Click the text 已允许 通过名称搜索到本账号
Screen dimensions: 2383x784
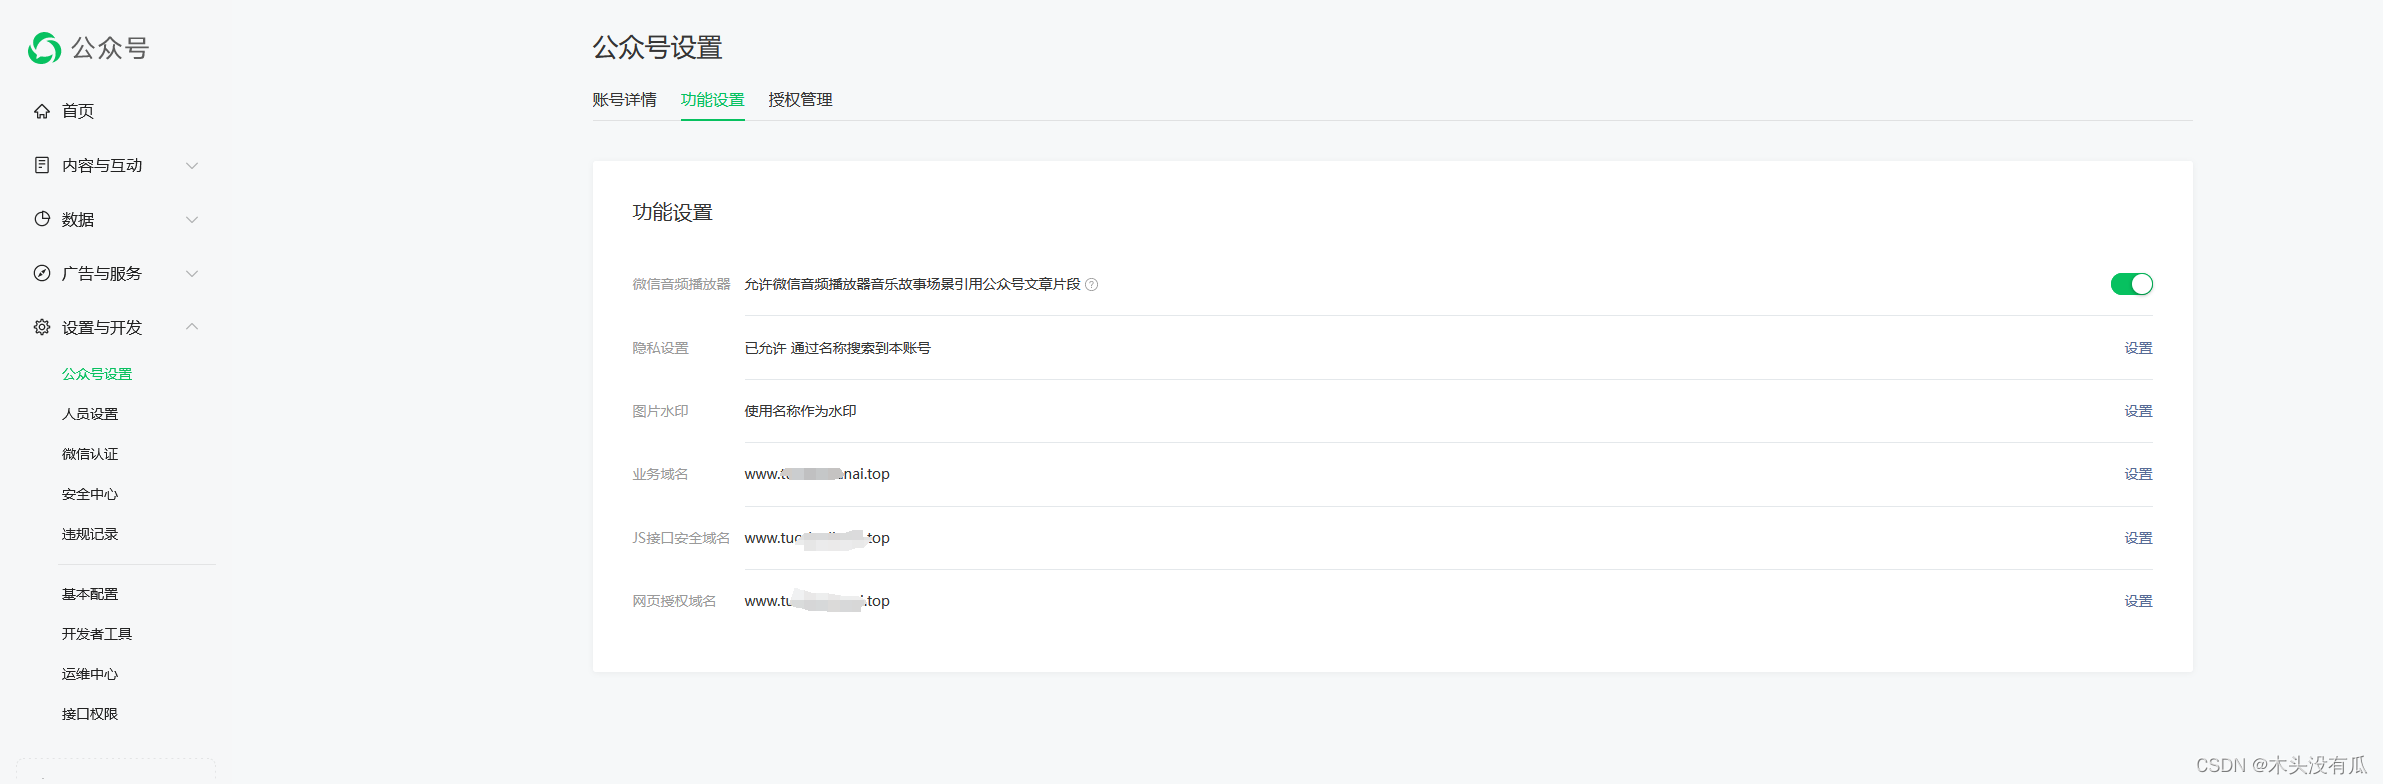coord(837,348)
